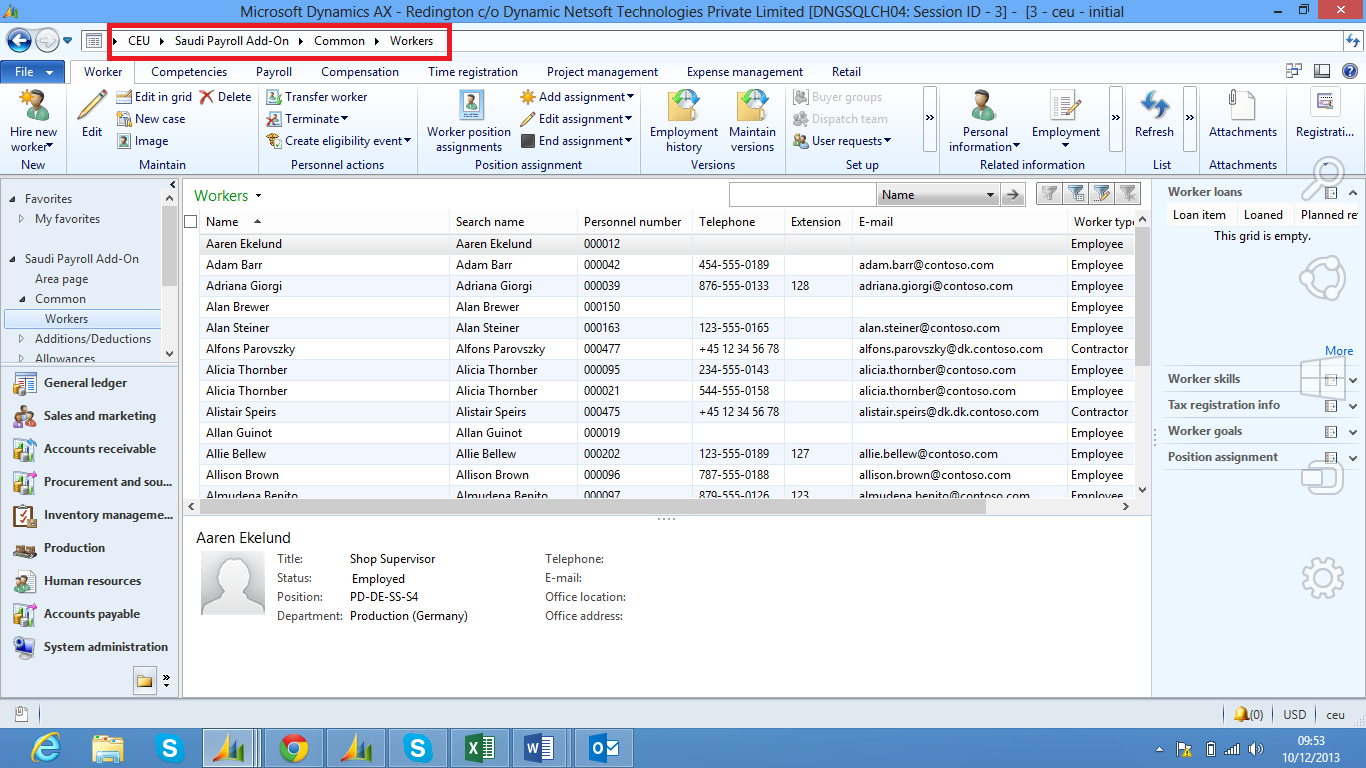This screenshot has height=768, width=1366.
Task: Open Google Chrome from taskbar
Action: point(293,748)
